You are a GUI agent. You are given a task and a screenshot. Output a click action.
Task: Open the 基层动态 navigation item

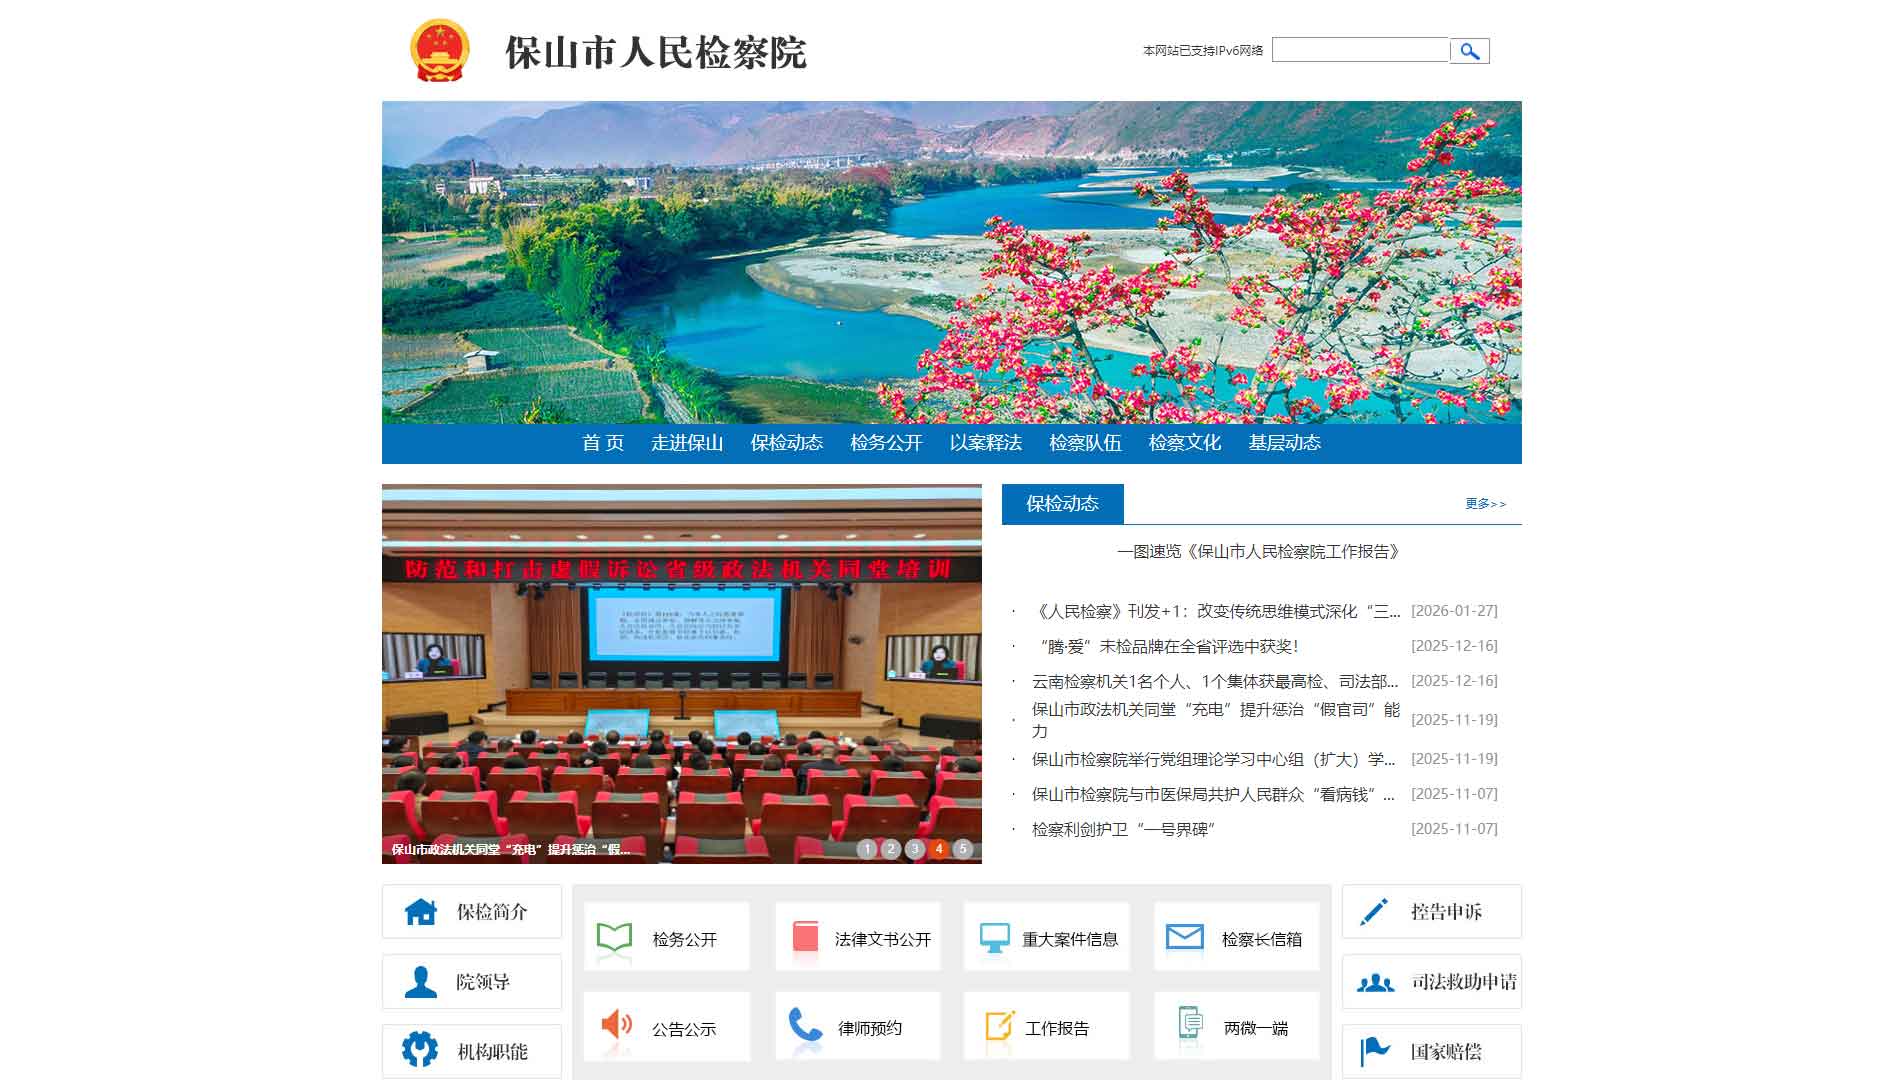(1285, 443)
